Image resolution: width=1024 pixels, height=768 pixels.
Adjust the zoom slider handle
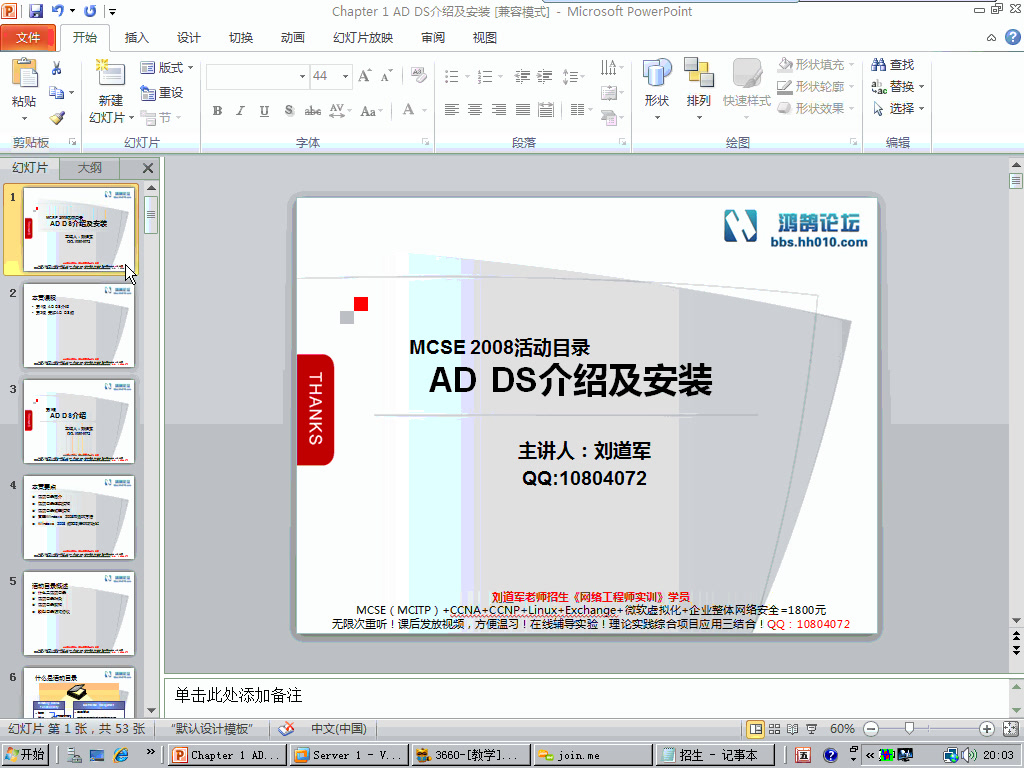908,728
